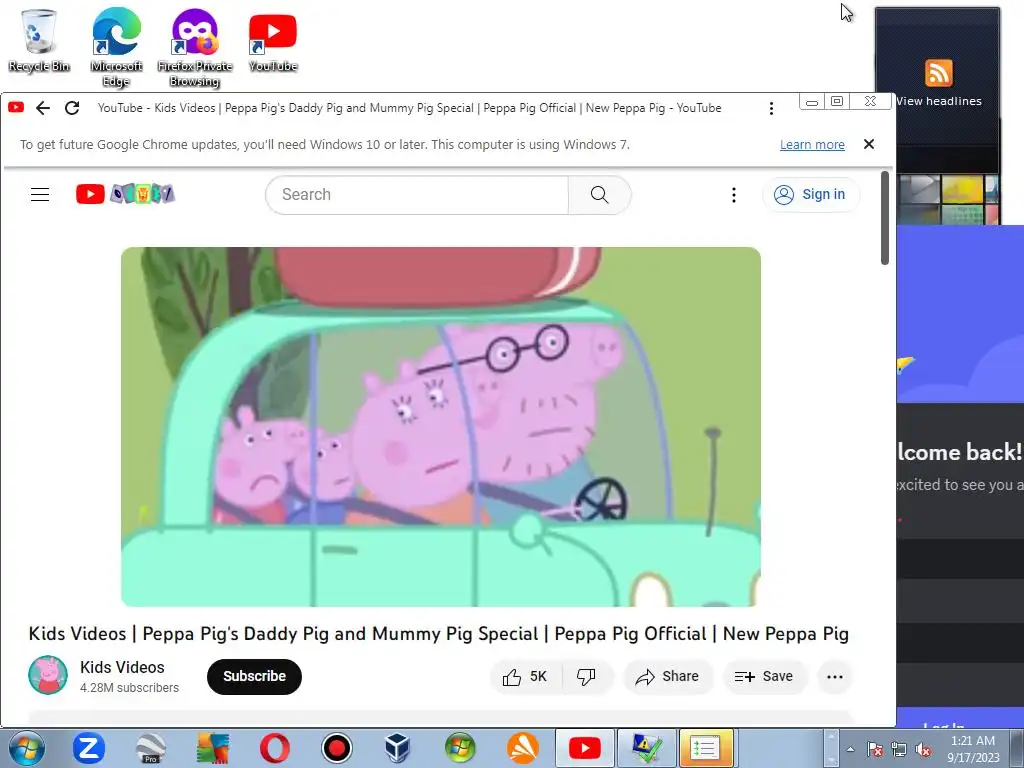Open network tray icon

[899, 749]
